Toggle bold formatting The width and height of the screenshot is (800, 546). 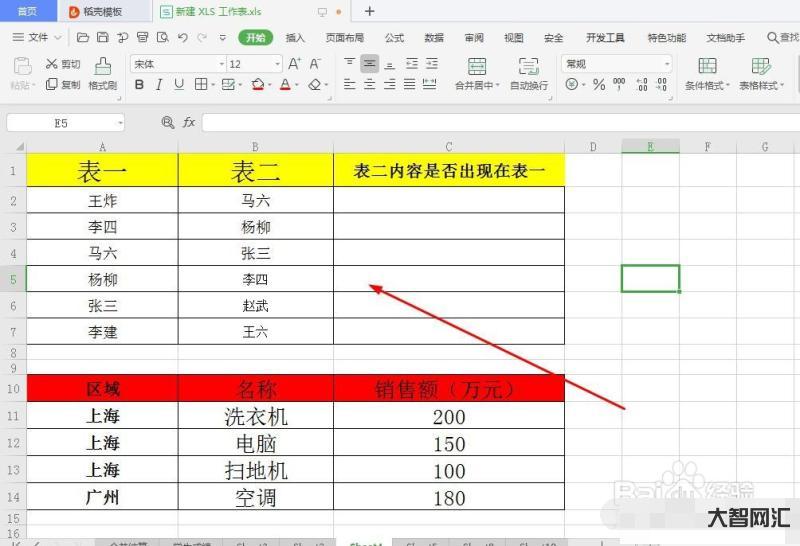click(140, 85)
